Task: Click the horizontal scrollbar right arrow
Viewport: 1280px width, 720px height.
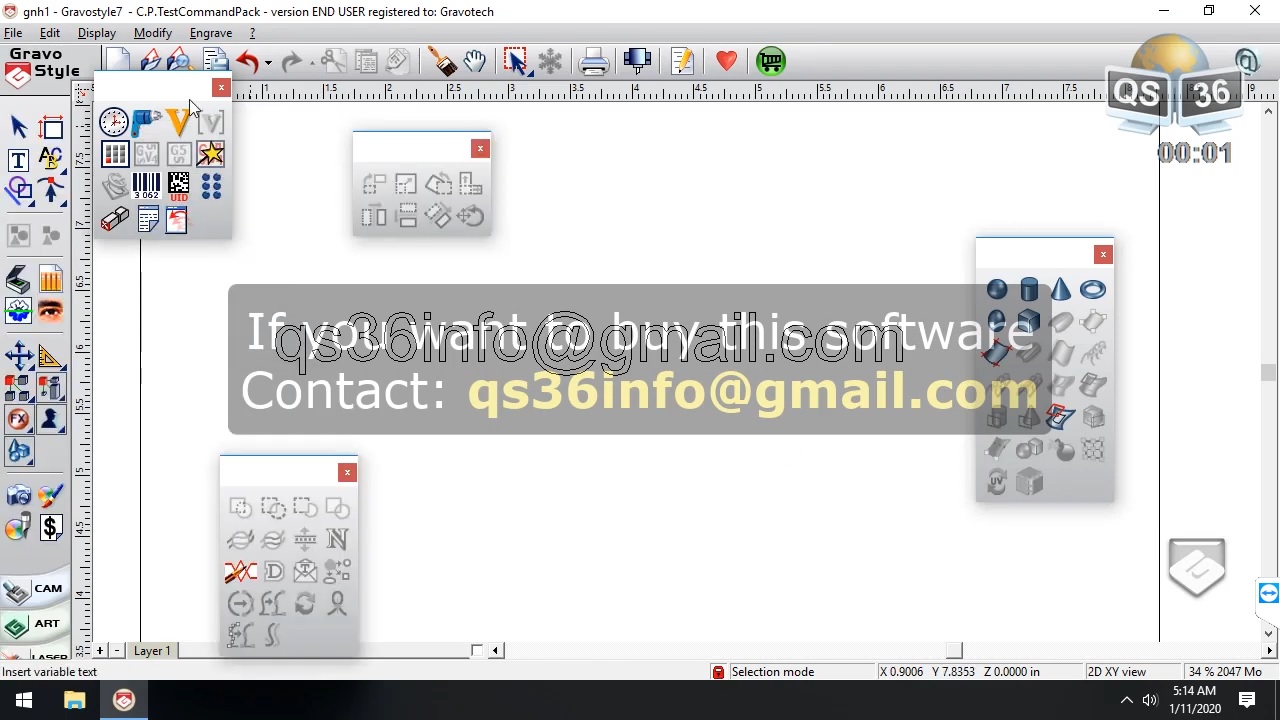Action: tap(1269, 651)
